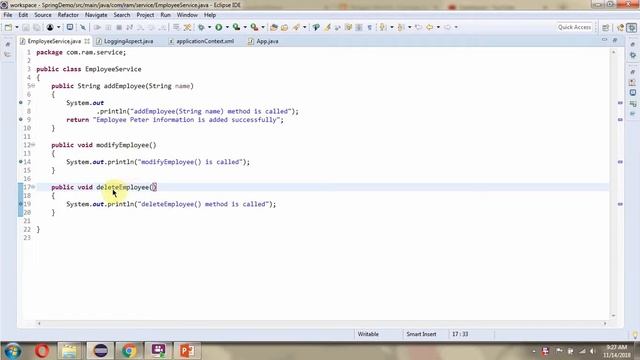Open Chrome from the taskbar

(129, 350)
